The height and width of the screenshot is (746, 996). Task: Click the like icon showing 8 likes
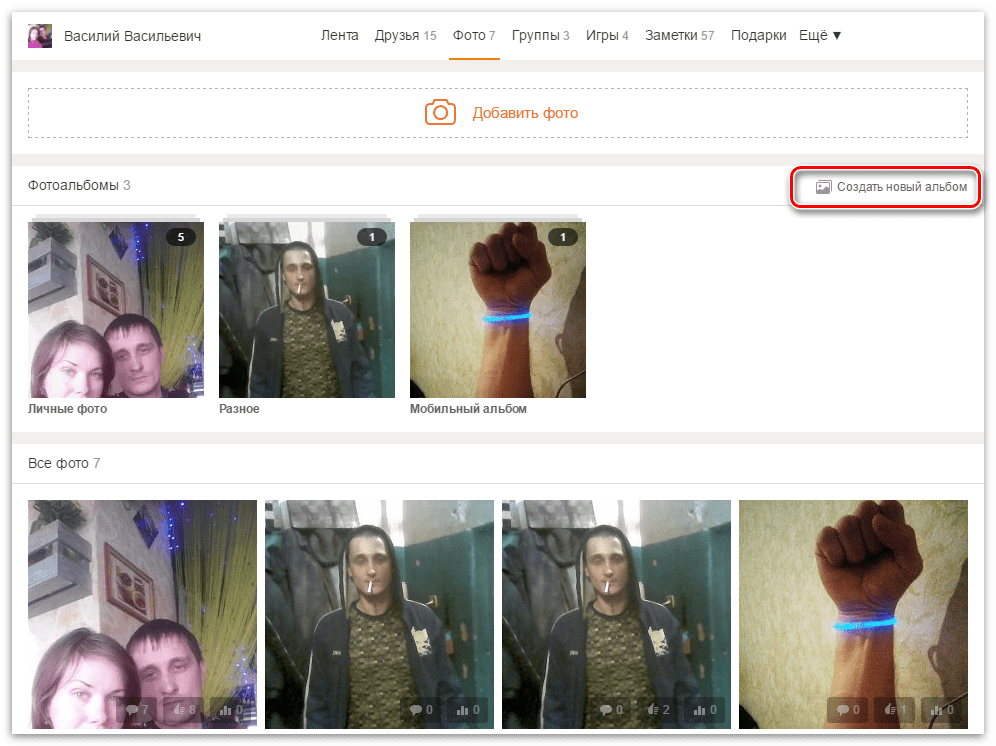tap(179, 710)
